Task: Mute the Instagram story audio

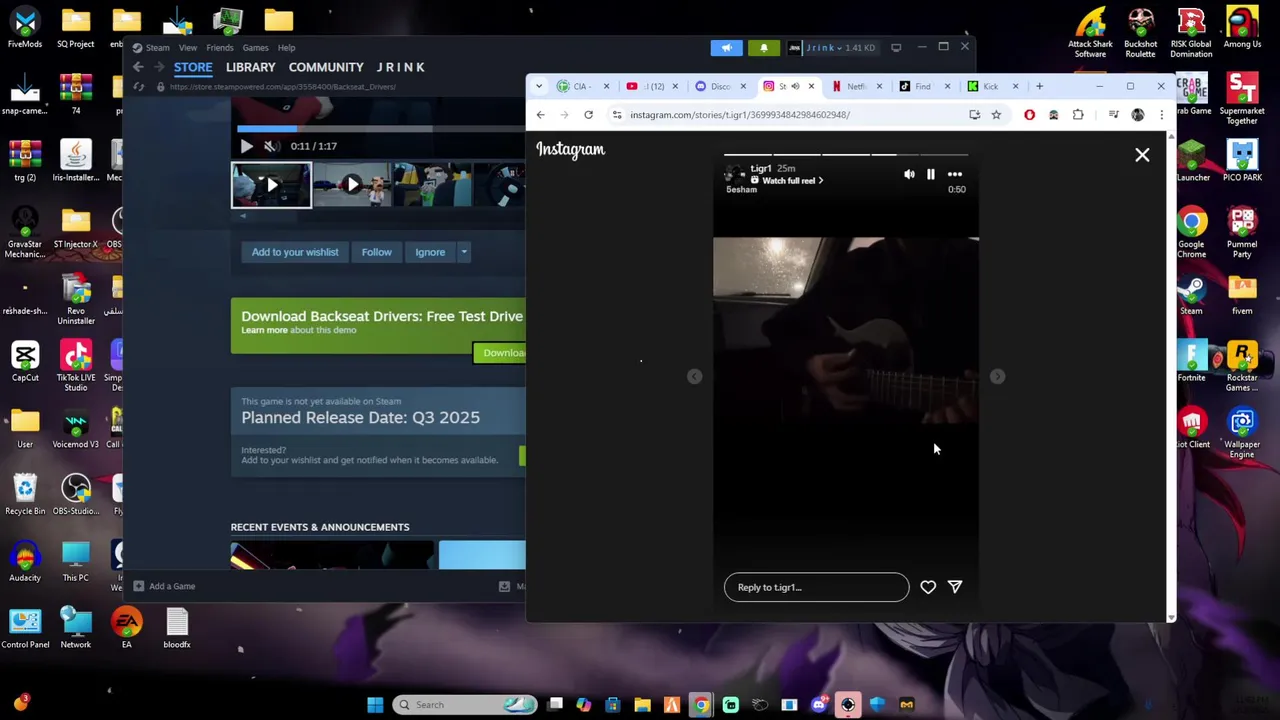Action: coord(909,174)
